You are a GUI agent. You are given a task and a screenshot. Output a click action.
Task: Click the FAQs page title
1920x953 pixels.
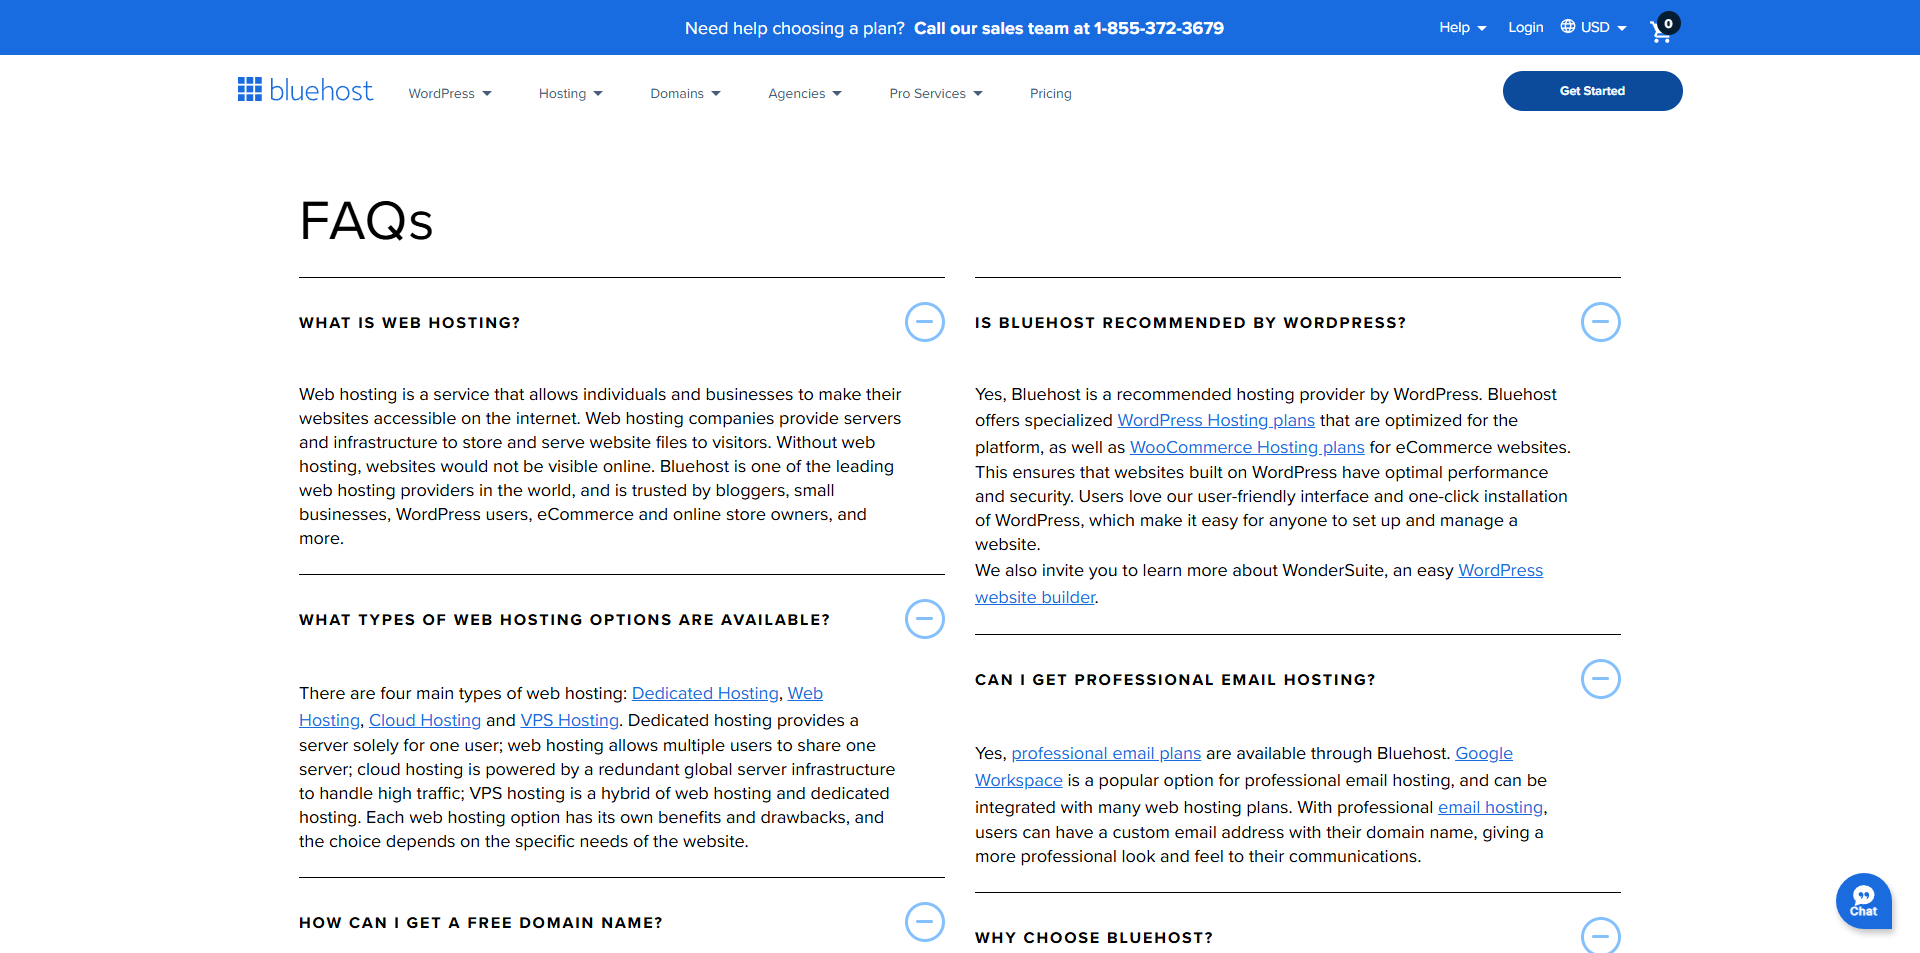coord(366,221)
